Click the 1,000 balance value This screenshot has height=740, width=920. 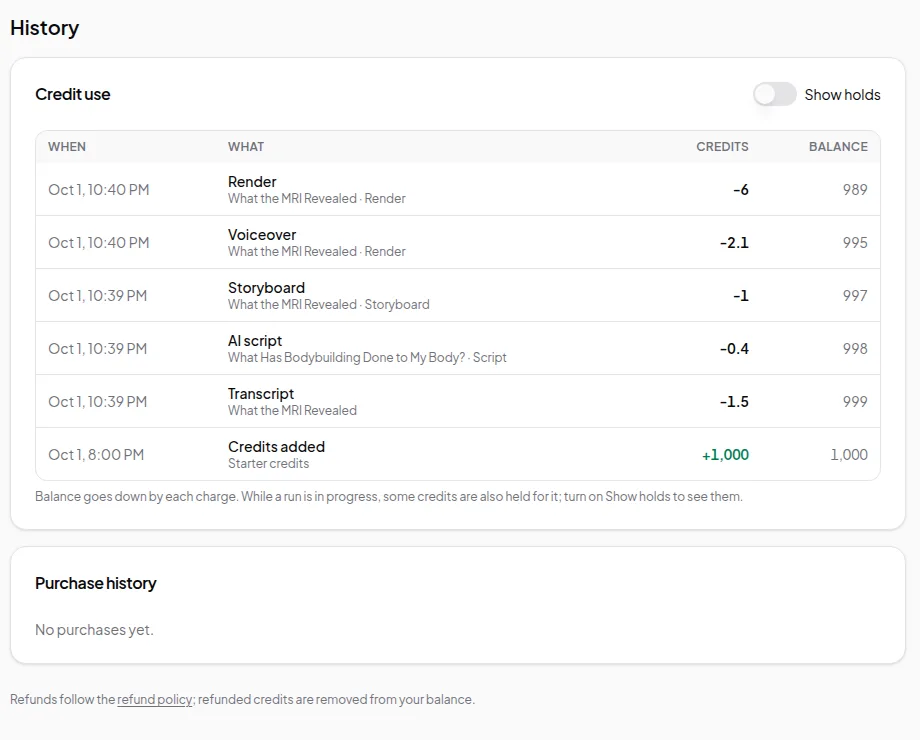pyautogui.click(x=848, y=455)
